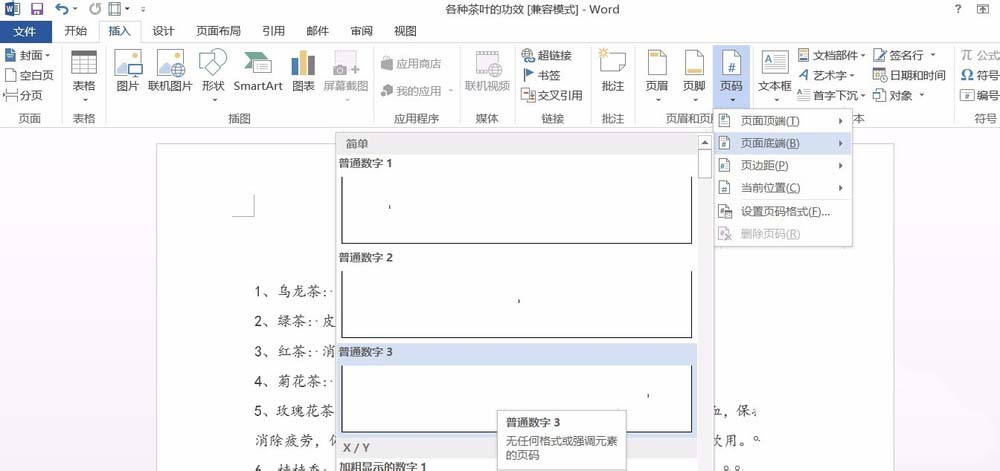Insert a blank page with 空白页
1000x471 pixels.
(29, 75)
